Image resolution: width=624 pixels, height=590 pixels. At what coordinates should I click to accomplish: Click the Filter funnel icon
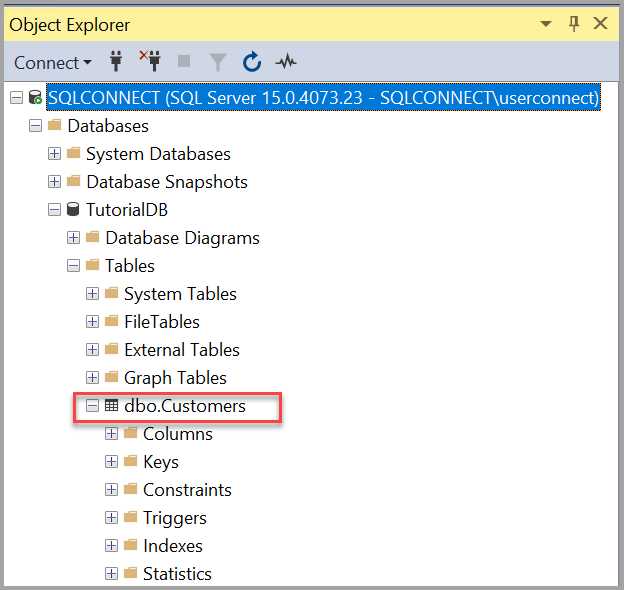click(218, 62)
